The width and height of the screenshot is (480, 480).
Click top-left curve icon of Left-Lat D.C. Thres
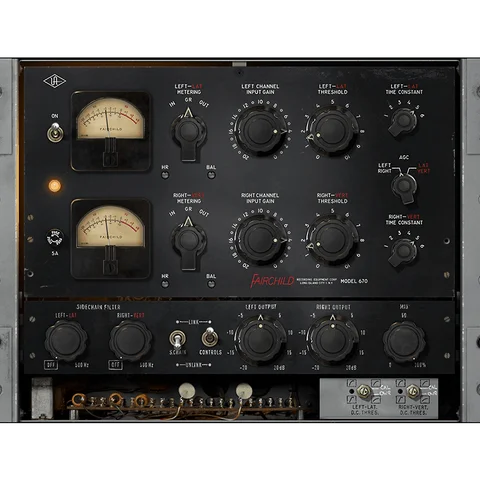coord(351,383)
